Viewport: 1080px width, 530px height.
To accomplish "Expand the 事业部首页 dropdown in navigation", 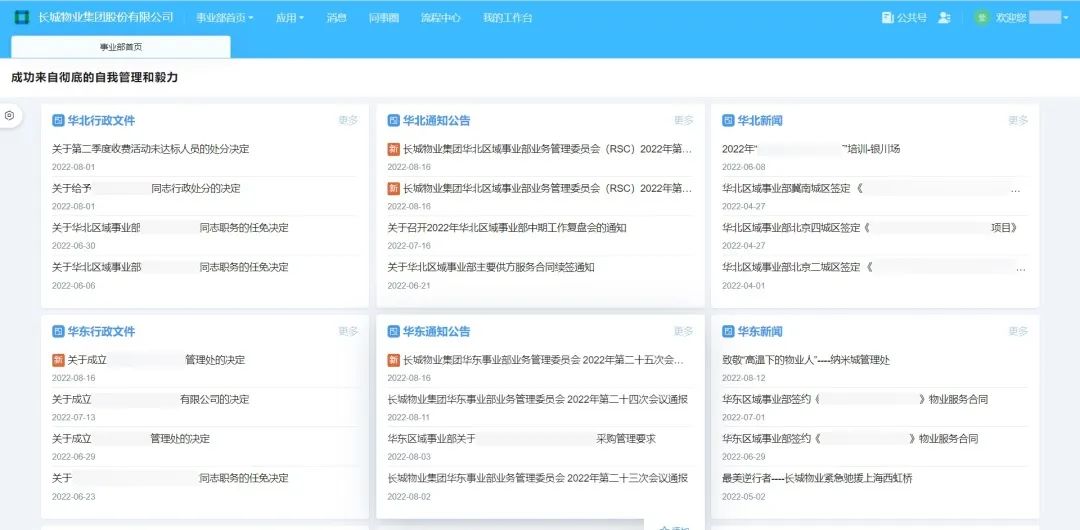I will point(225,18).
